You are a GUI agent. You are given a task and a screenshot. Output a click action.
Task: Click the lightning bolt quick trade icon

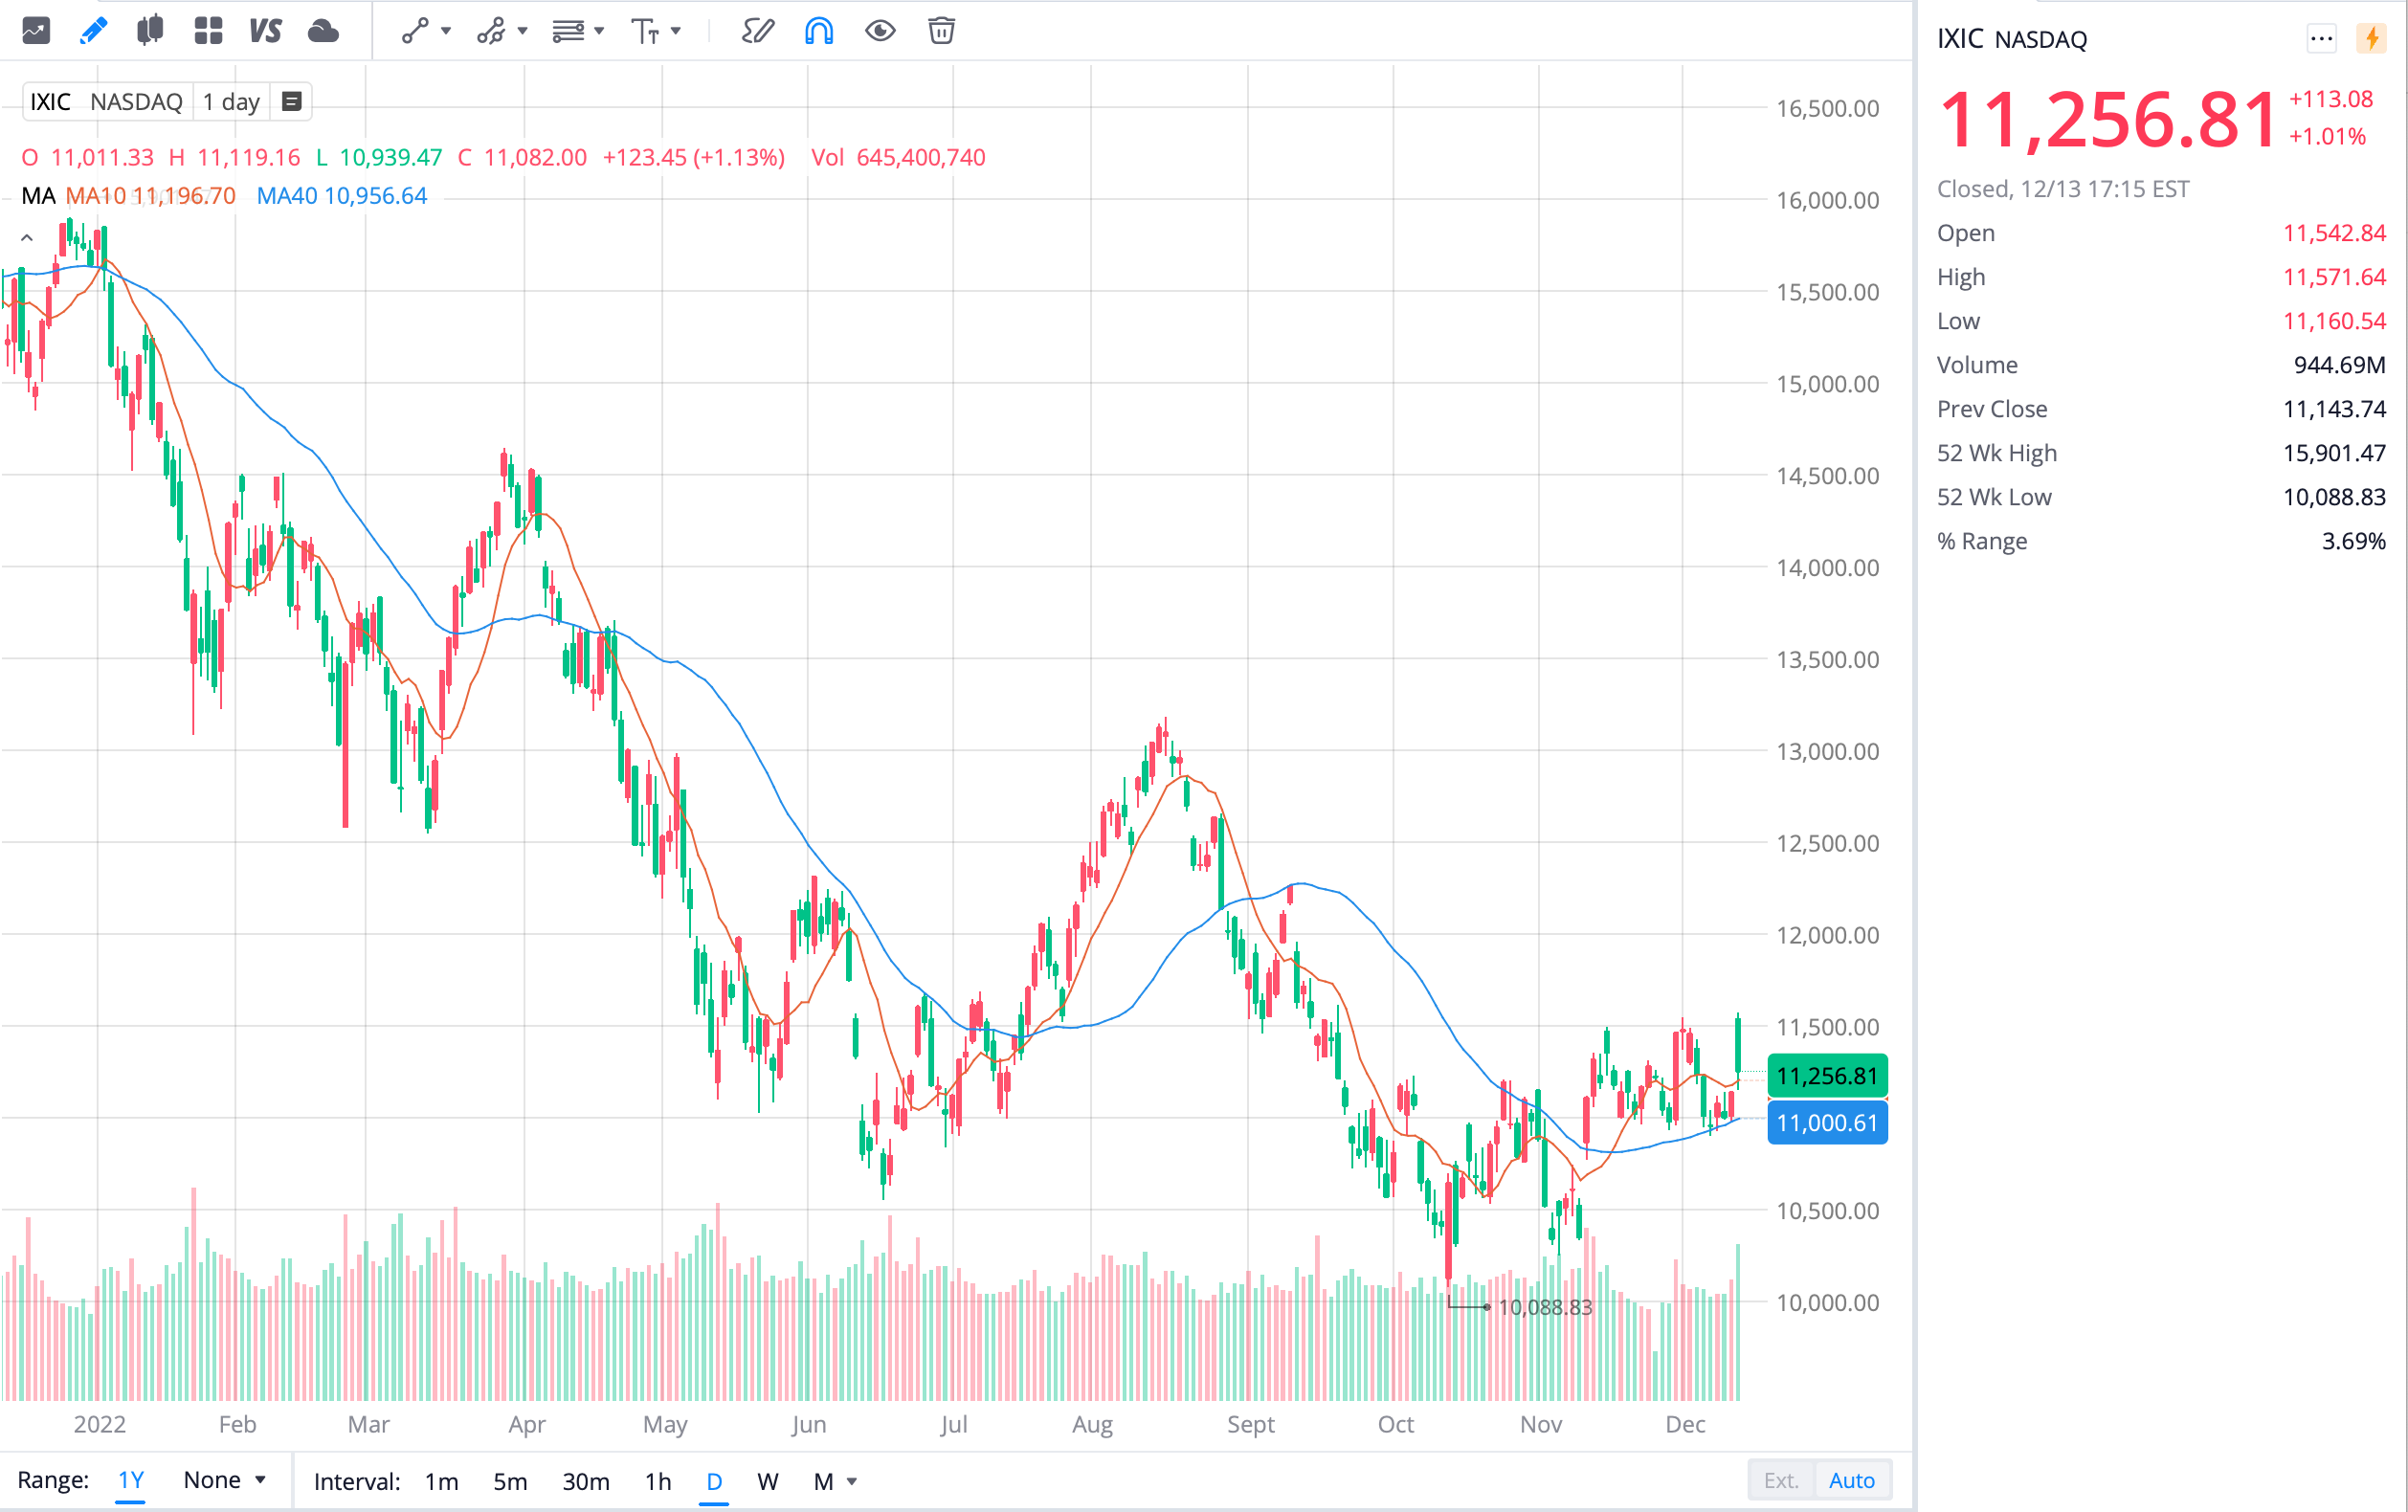click(x=2372, y=39)
